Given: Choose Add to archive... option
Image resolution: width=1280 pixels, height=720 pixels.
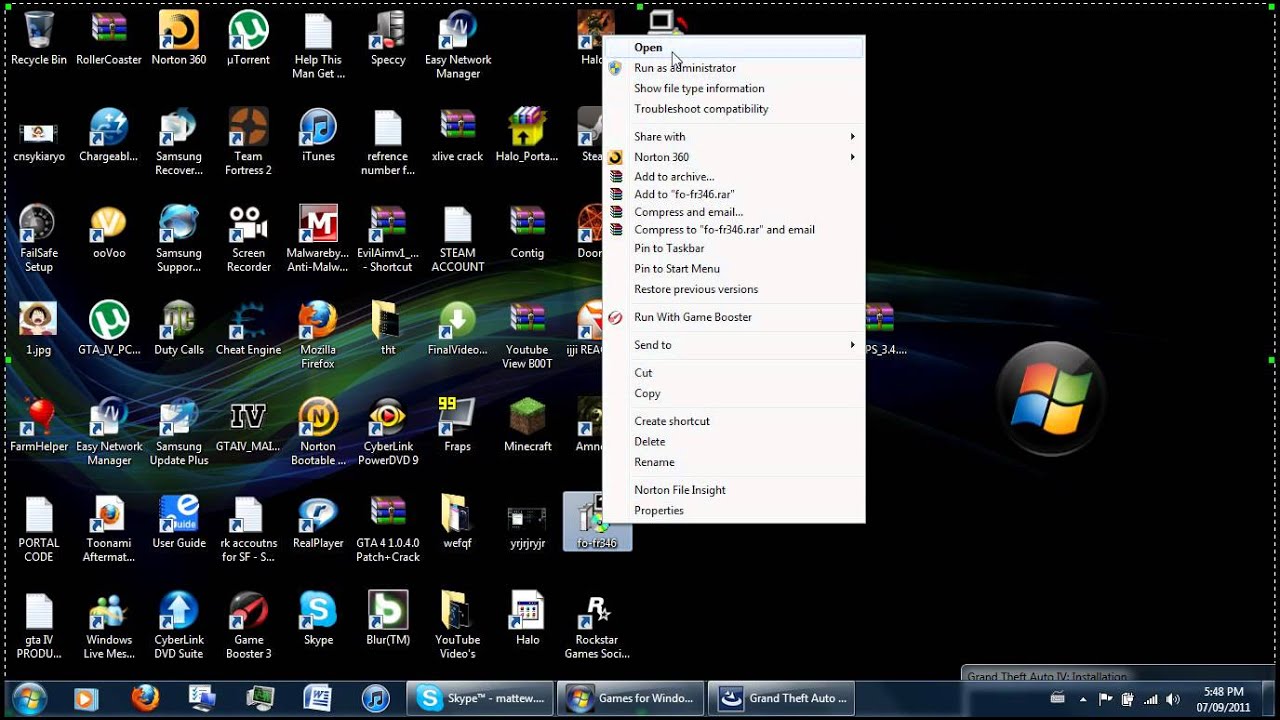Looking at the screenshot, I should coord(735,177).
